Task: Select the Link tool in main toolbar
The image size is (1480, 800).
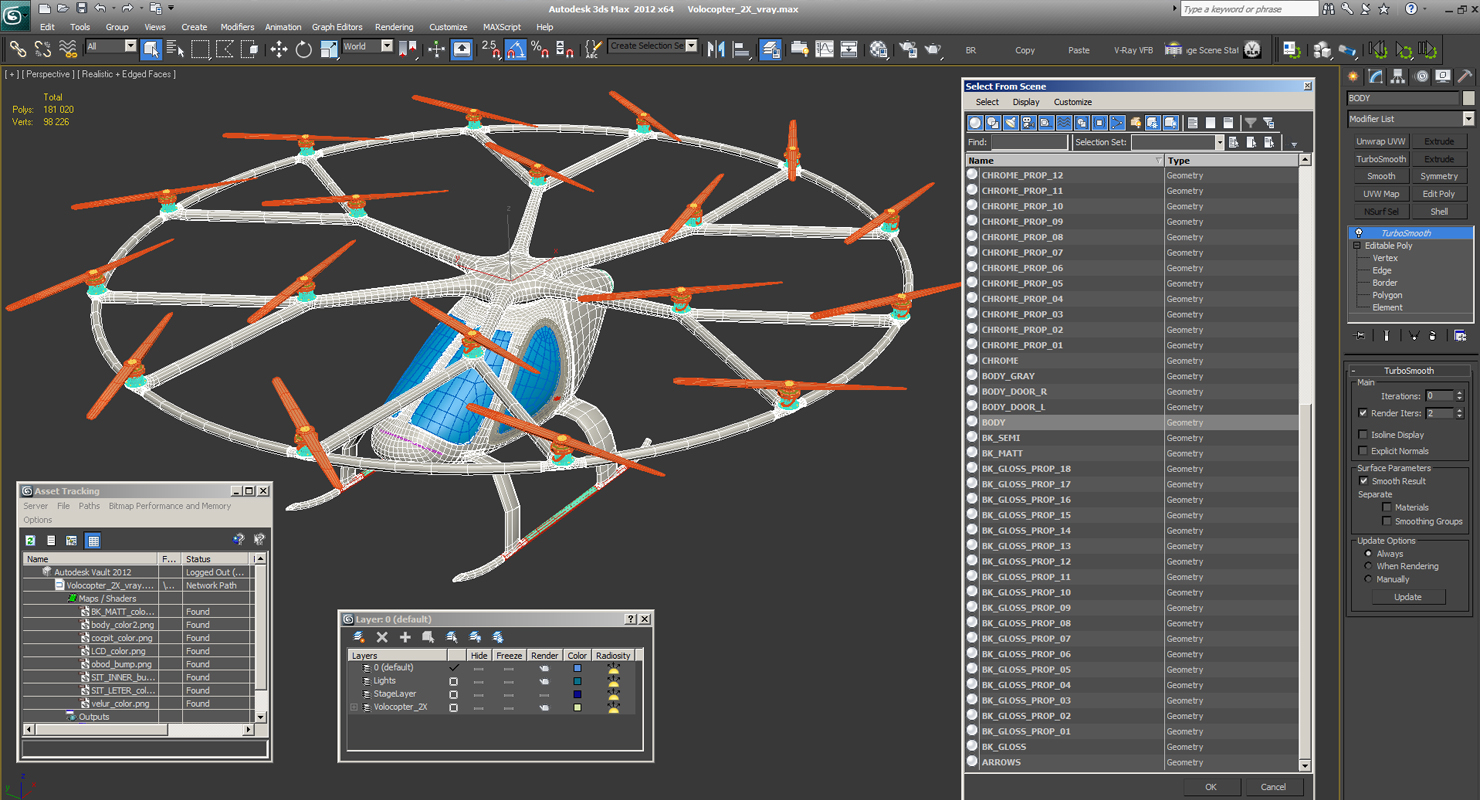Action: (17, 49)
